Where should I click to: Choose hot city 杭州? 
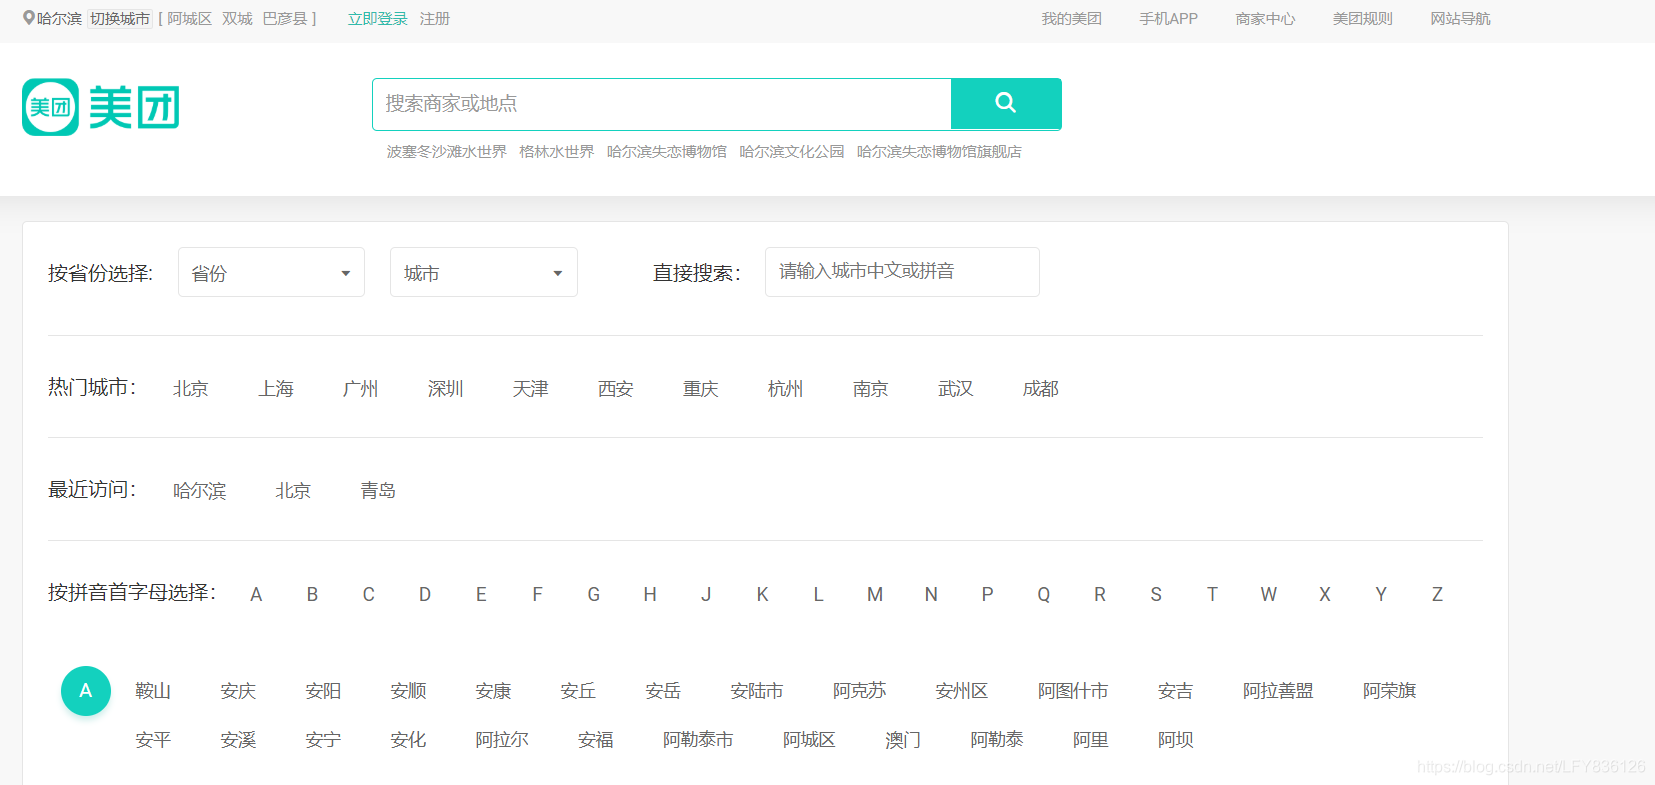786,388
